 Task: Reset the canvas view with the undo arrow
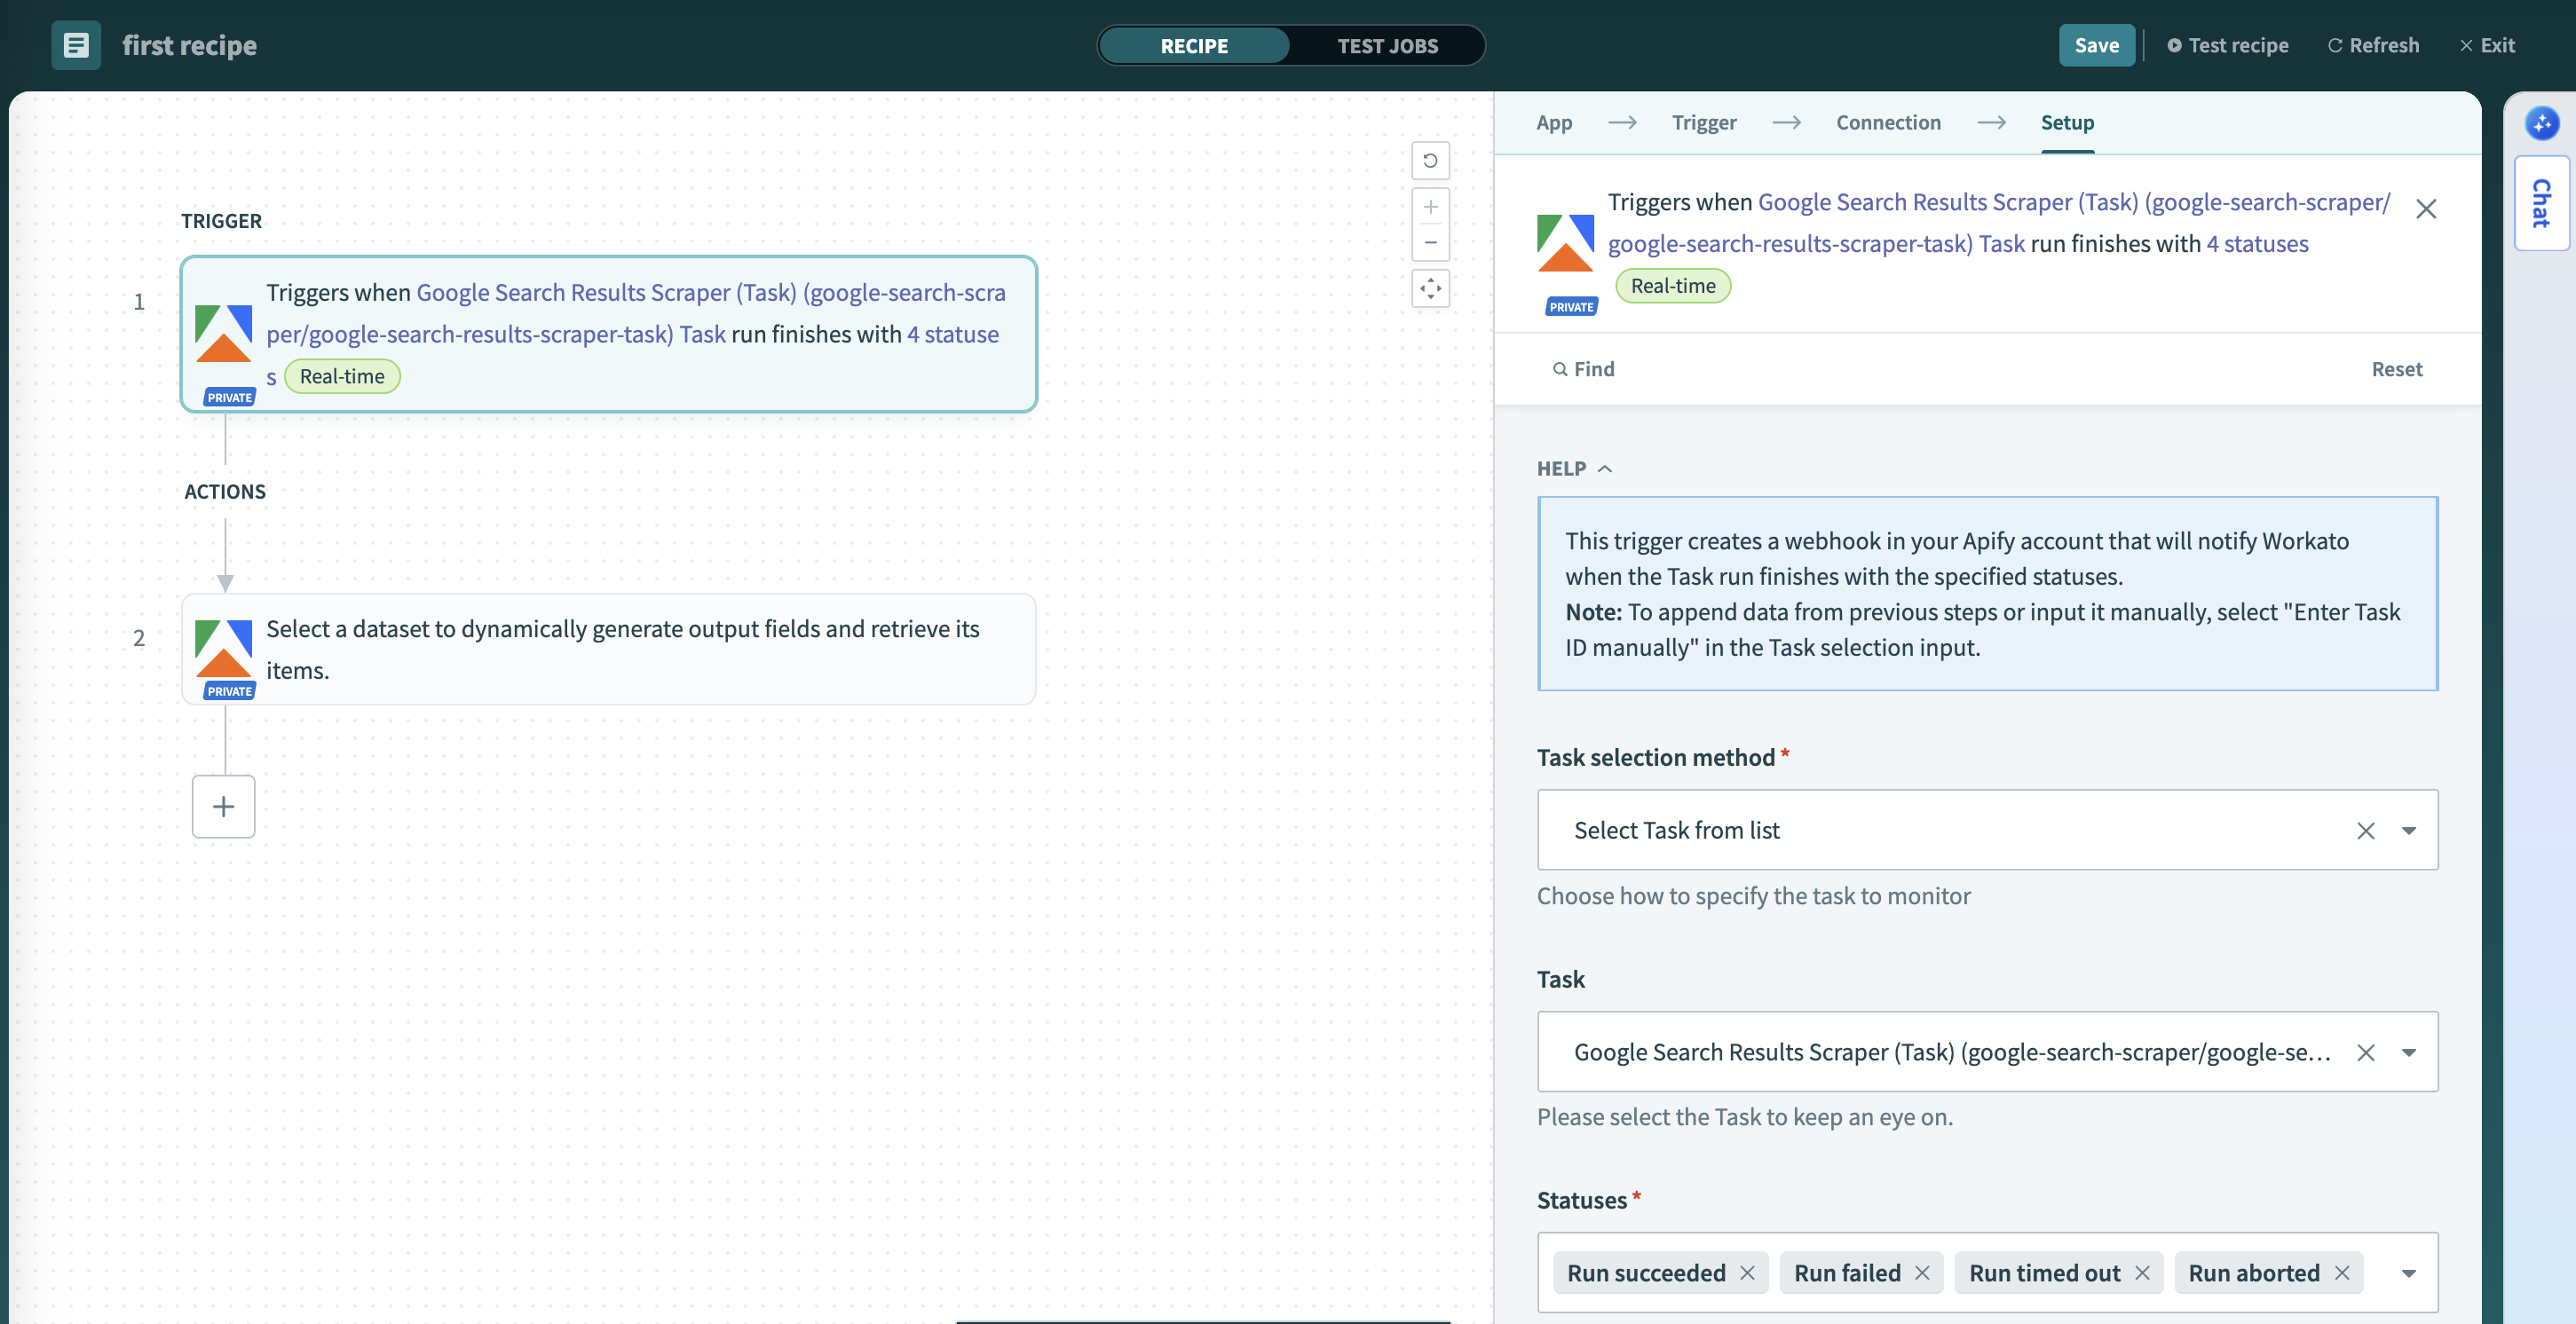coord(1430,161)
